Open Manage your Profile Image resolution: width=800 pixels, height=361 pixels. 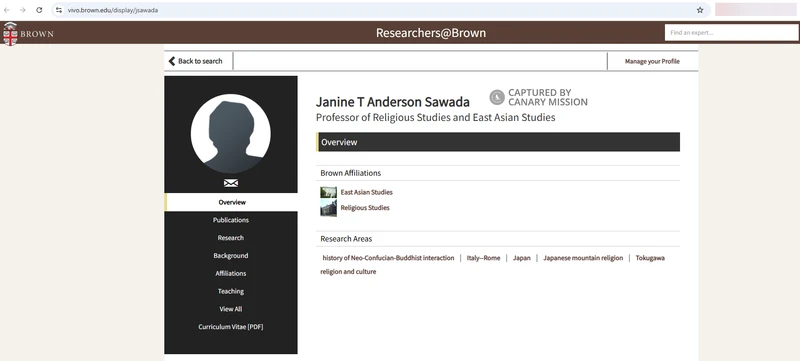pos(652,61)
